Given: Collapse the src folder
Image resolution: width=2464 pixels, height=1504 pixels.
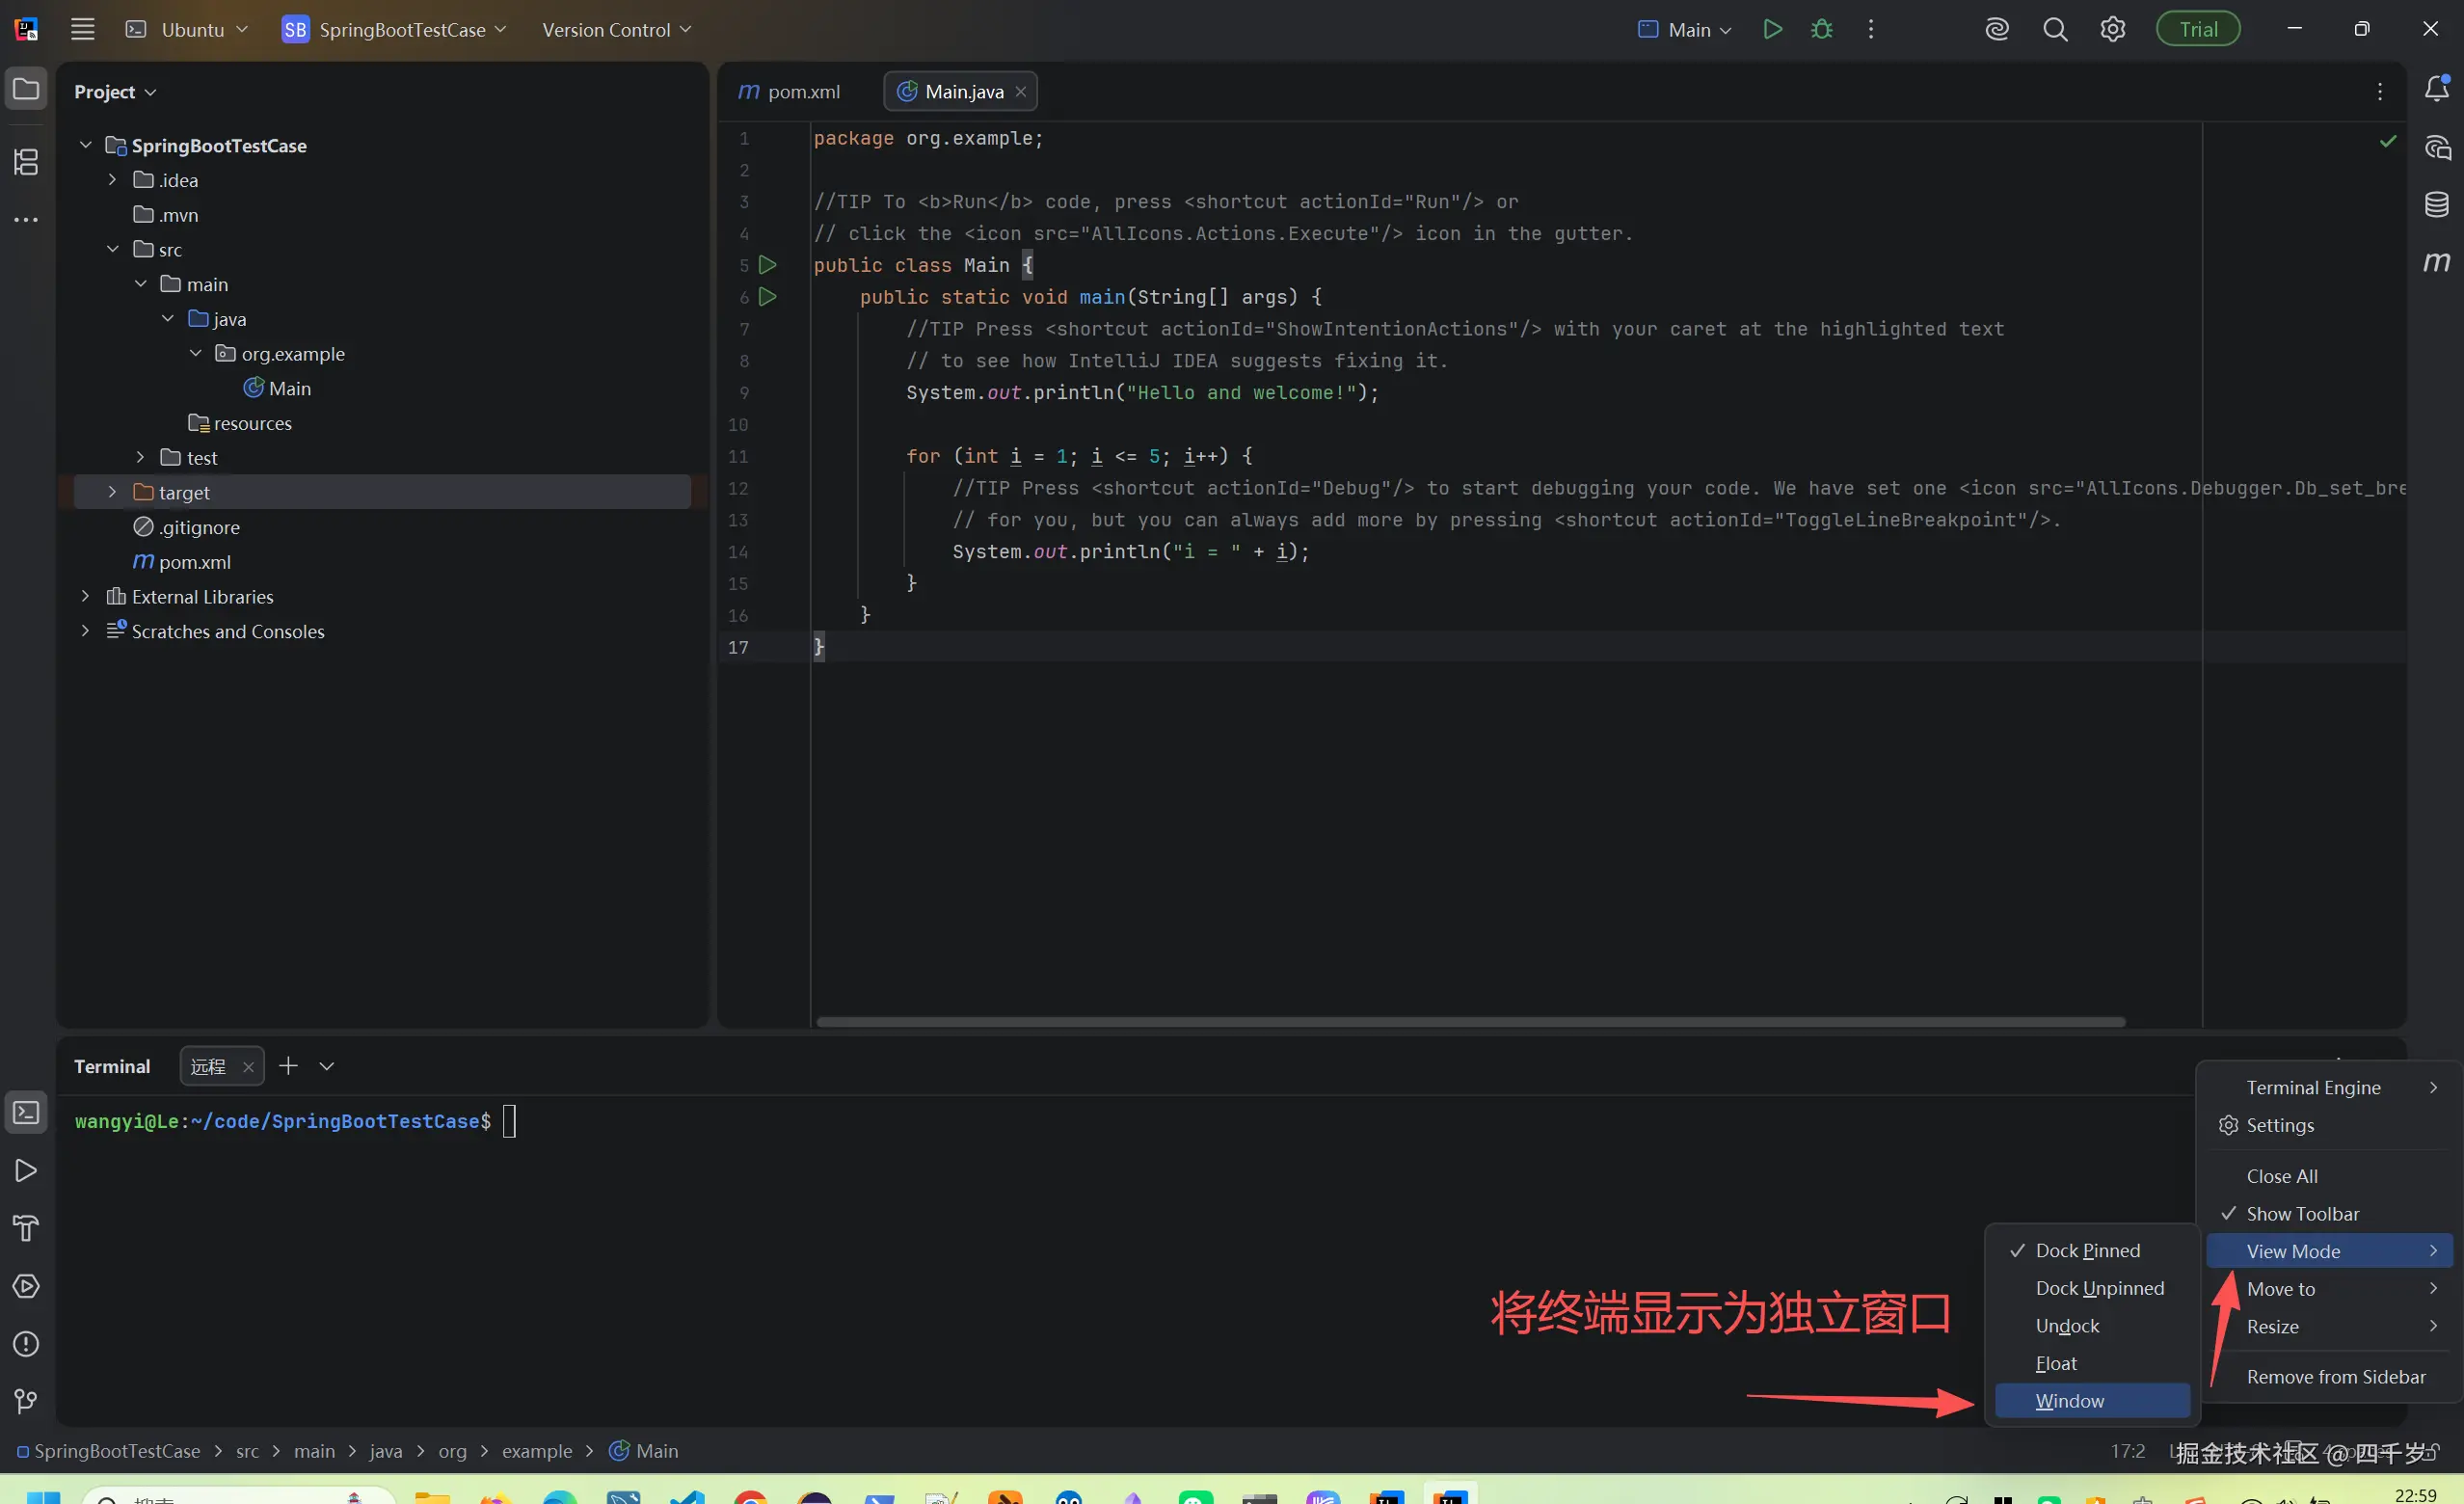Looking at the screenshot, I should (112, 249).
